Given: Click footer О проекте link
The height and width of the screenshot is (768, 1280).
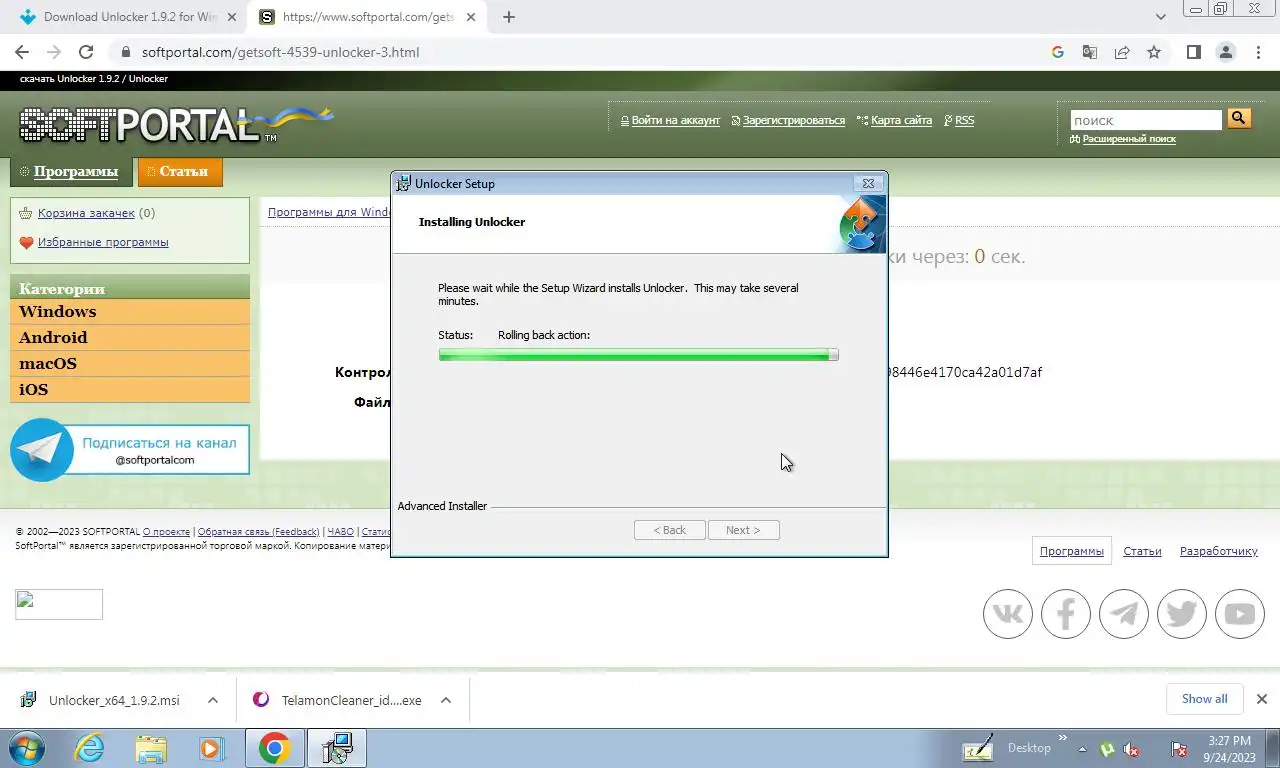Looking at the screenshot, I should 166,532.
